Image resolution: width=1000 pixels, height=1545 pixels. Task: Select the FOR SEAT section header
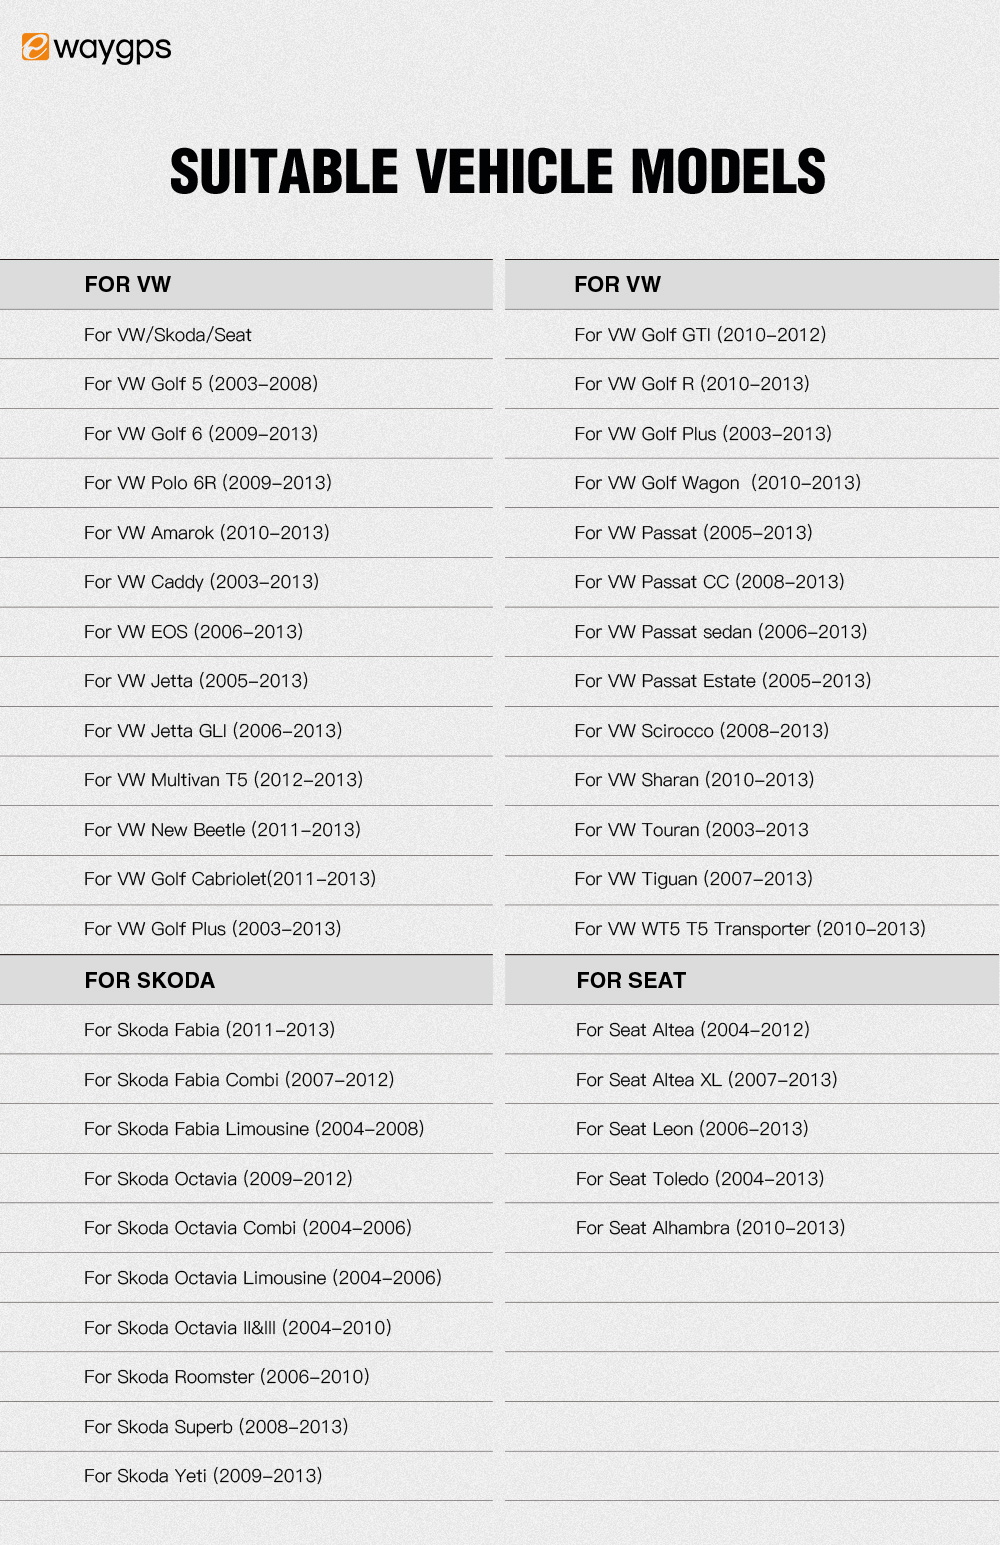[631, 981]
